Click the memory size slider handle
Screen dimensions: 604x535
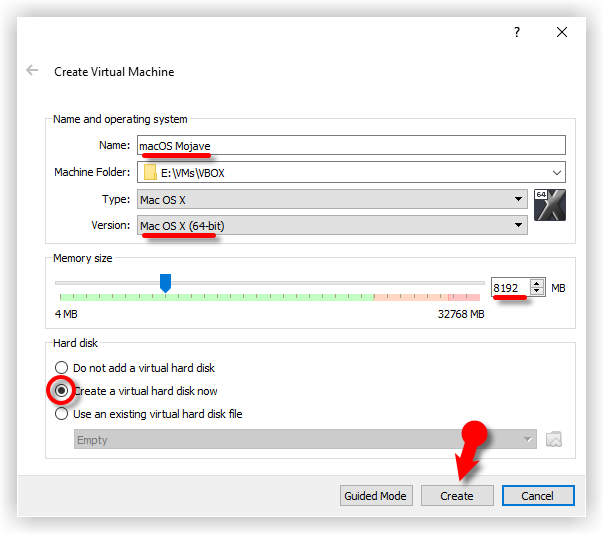coord(166,284)
